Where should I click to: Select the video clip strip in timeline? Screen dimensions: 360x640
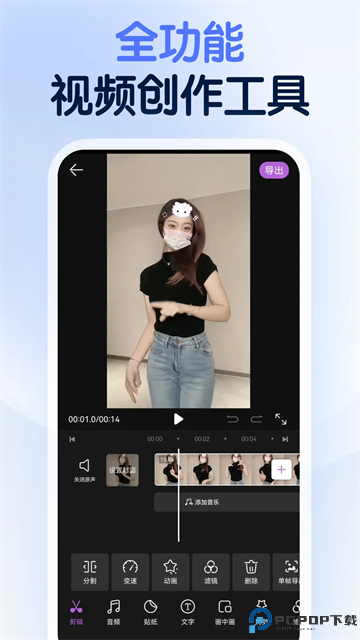click(x=227, y=469)
